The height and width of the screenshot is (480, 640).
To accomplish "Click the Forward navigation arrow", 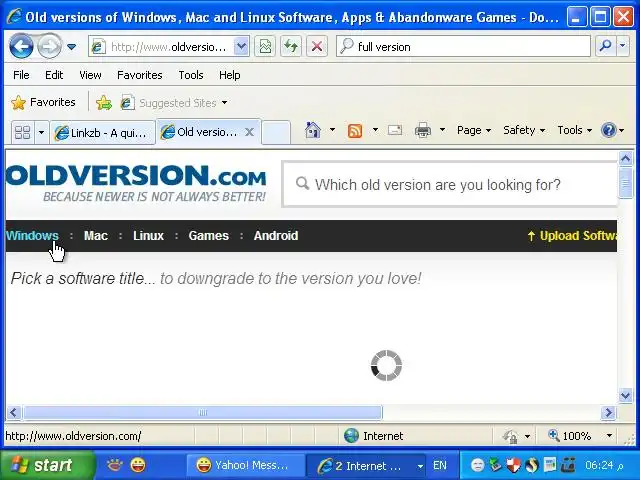I will click(x=49, y=46).
